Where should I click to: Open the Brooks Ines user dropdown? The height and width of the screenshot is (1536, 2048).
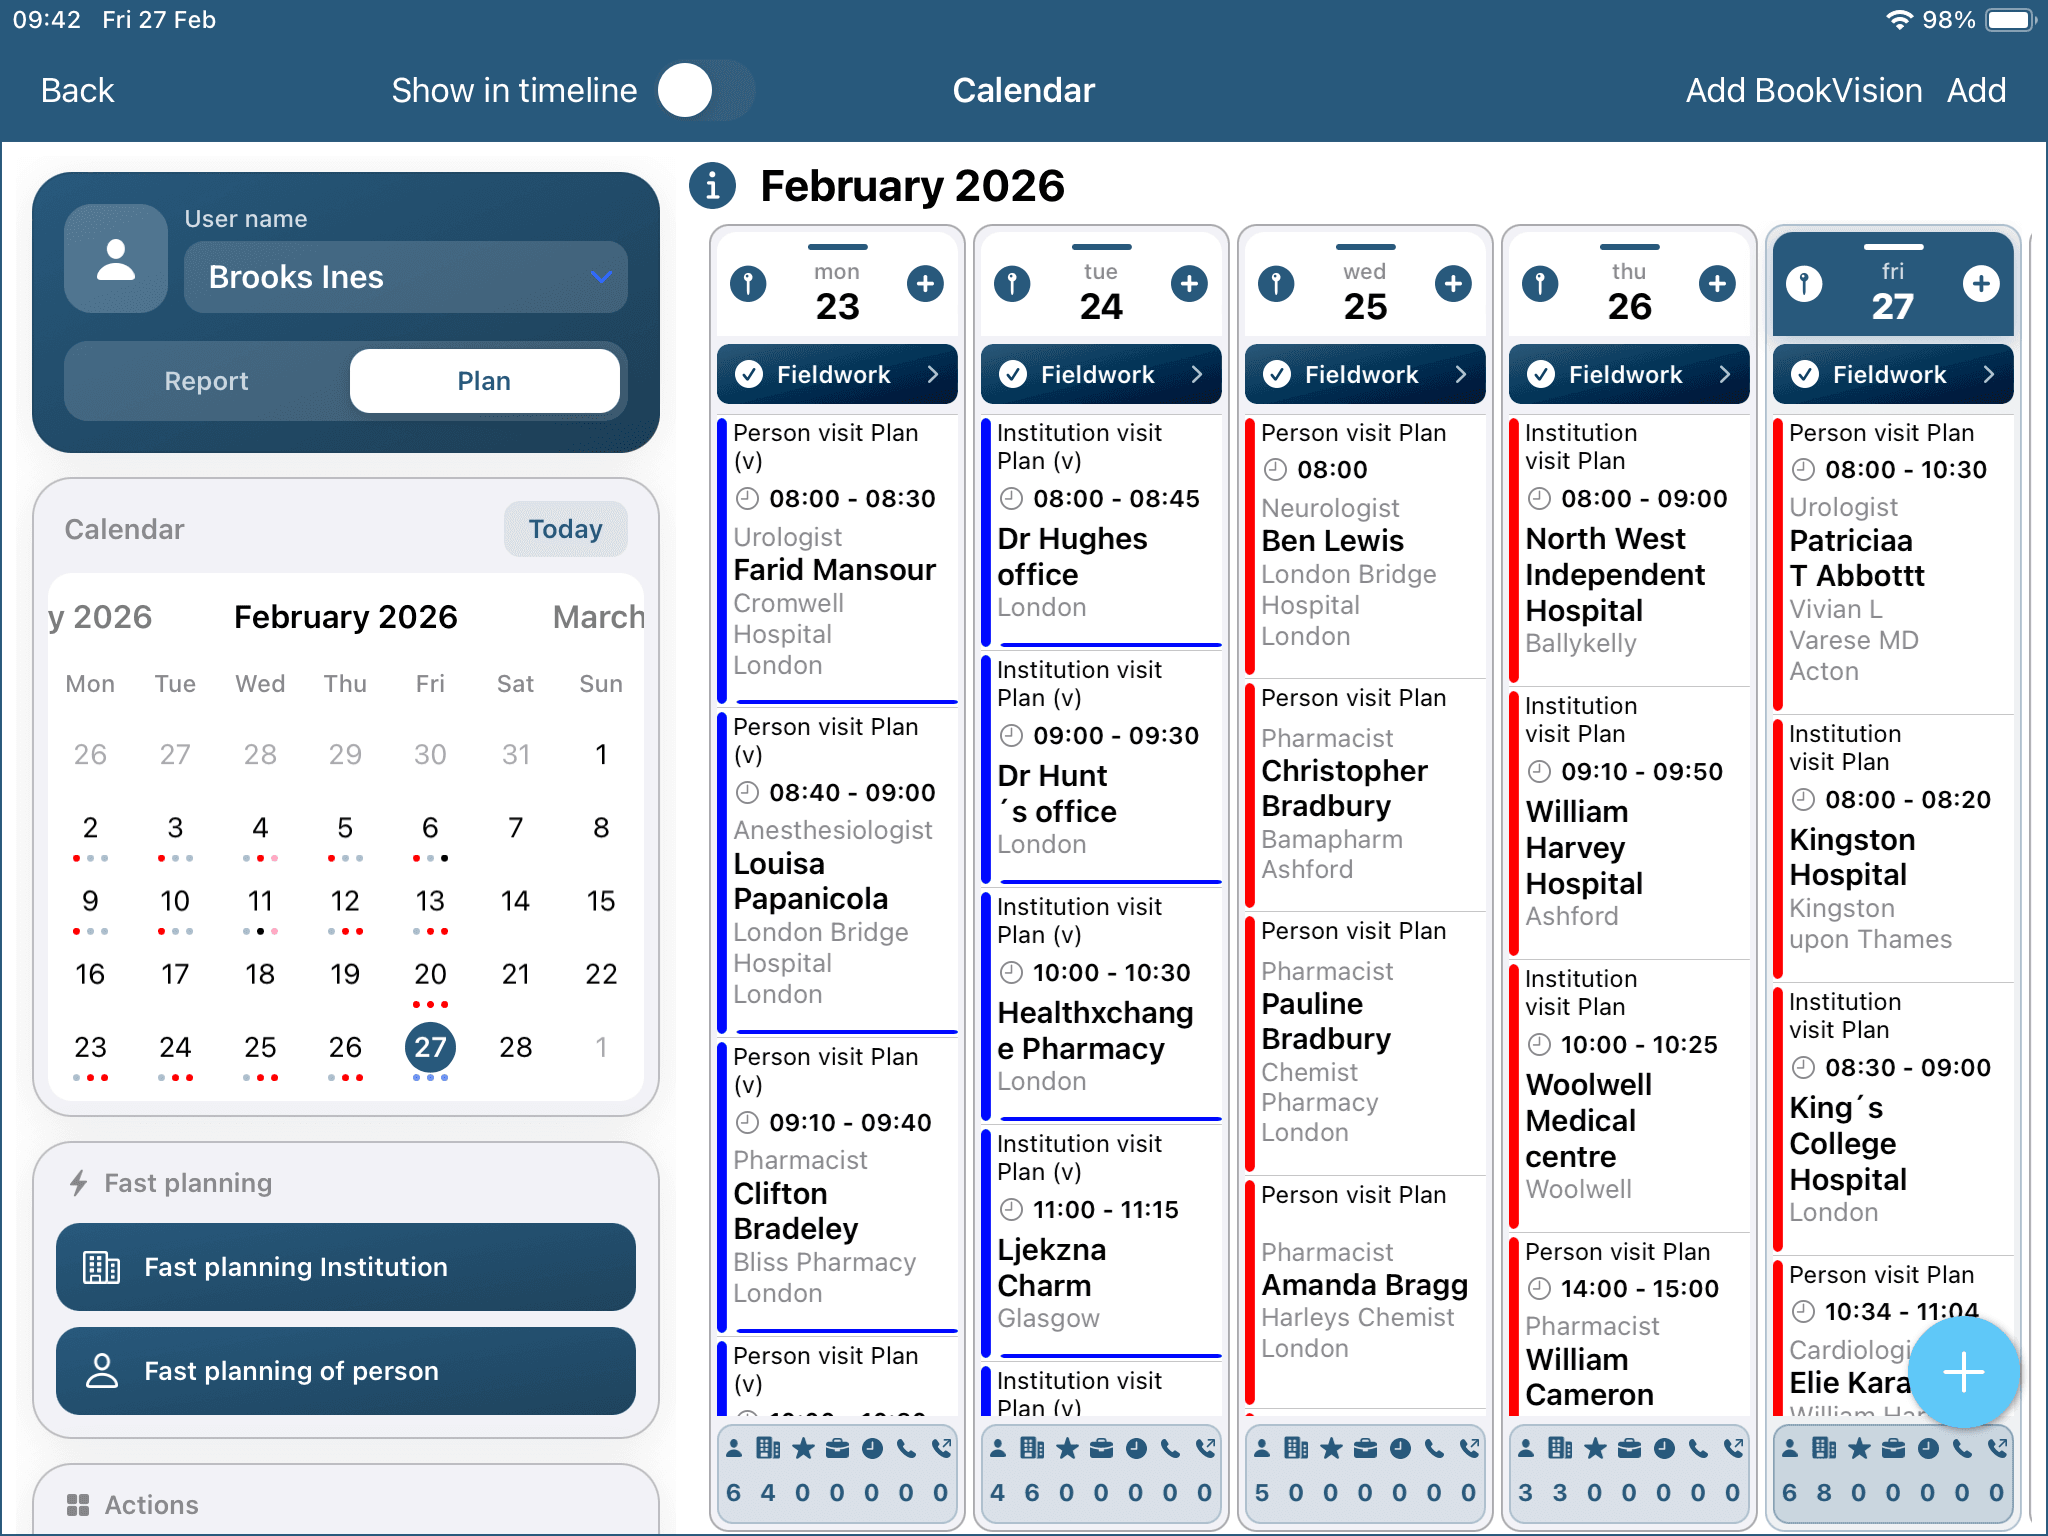point(405,277)
